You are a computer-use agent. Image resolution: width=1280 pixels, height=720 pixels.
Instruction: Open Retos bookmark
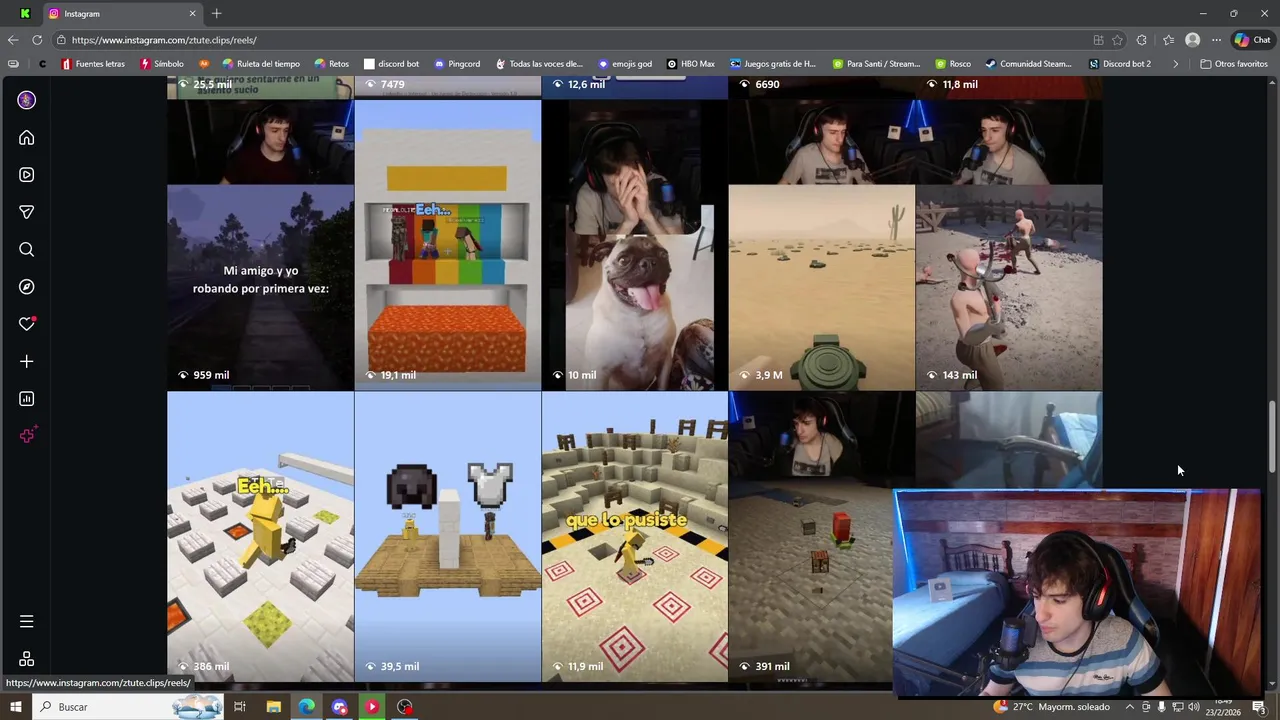tap(332, 64)
